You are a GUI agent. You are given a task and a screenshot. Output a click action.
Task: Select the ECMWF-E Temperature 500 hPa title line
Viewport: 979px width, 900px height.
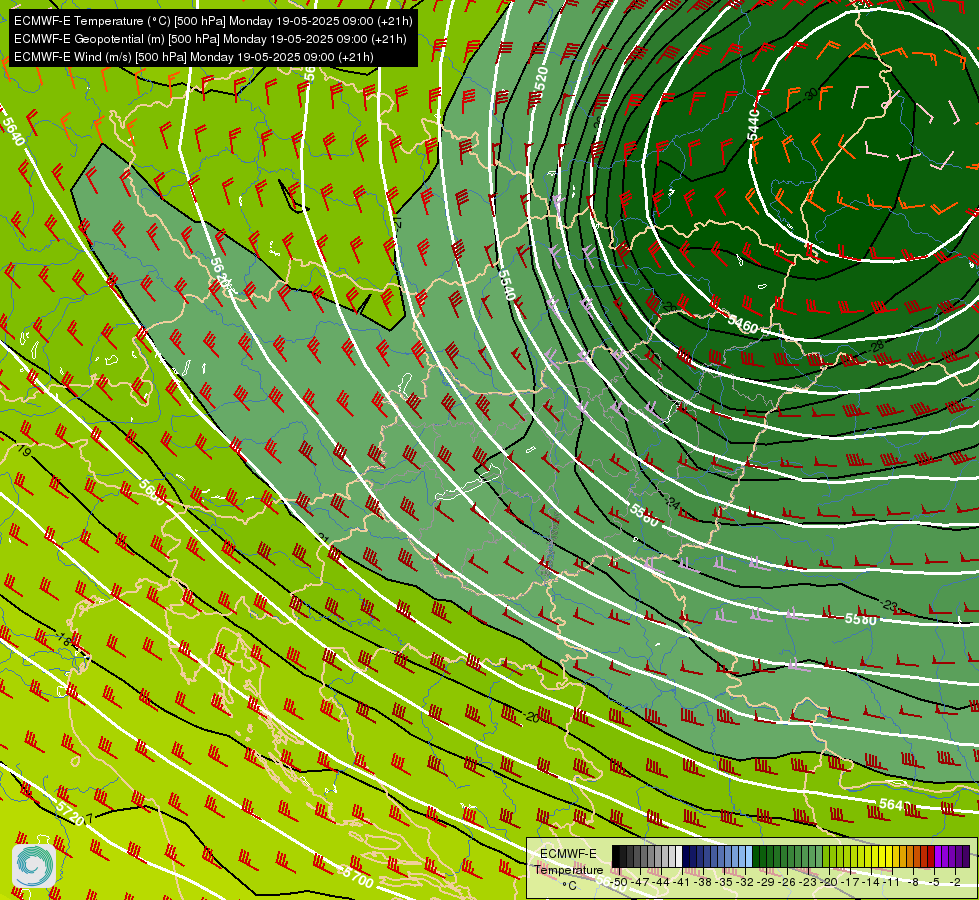click(x=213, y=21)
